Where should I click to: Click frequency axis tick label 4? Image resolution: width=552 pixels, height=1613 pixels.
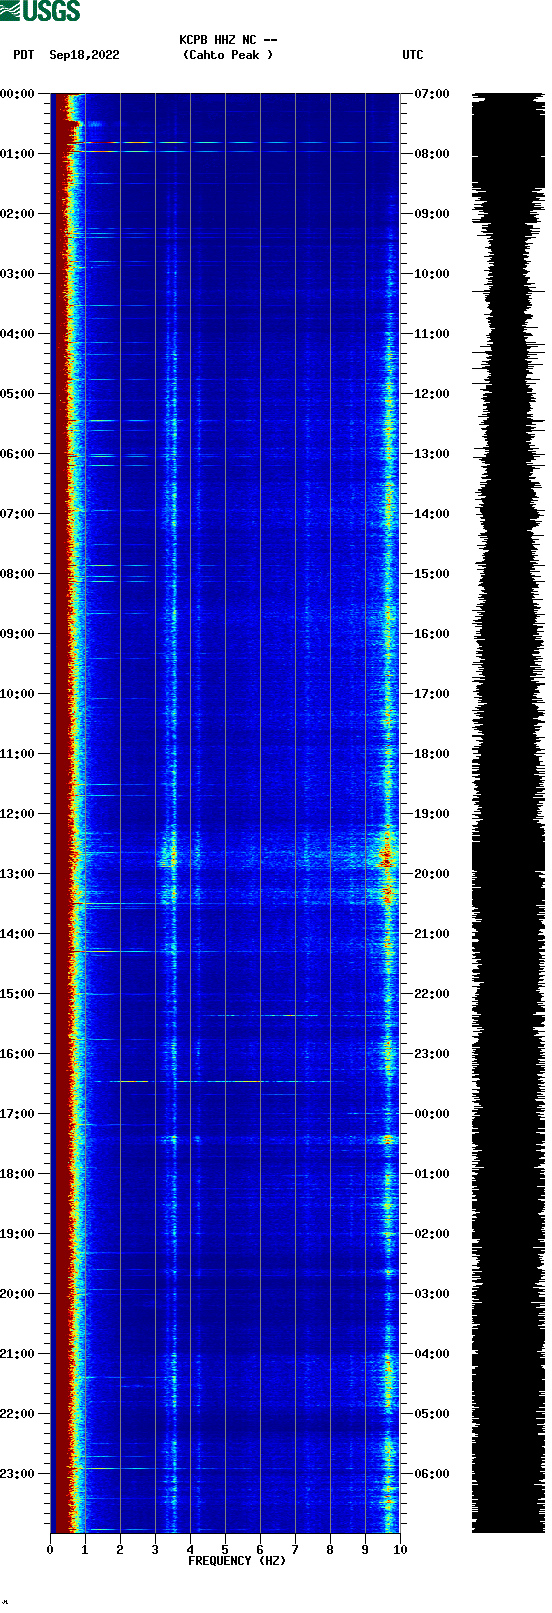[x=190, y=1550]
